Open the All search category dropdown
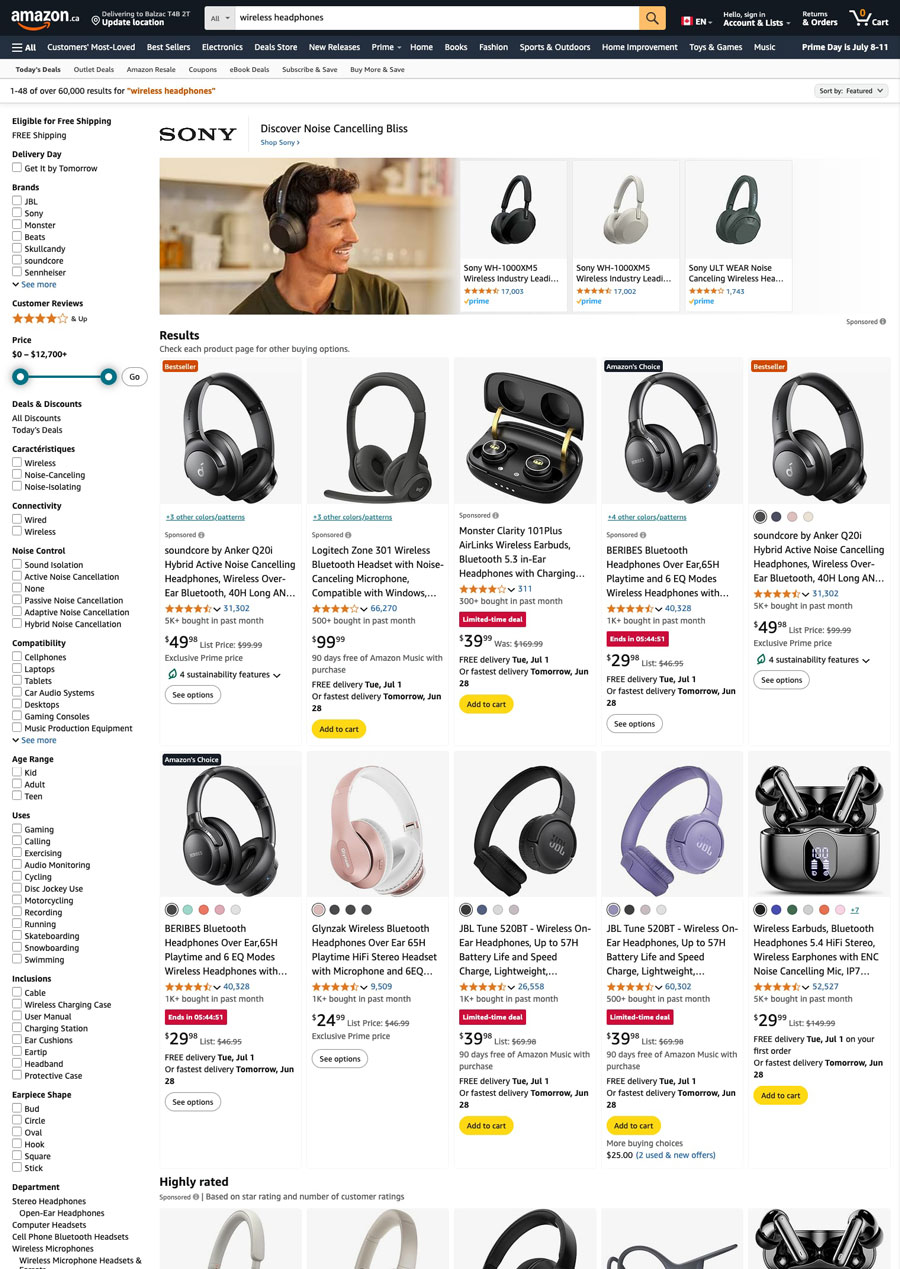 220,18
